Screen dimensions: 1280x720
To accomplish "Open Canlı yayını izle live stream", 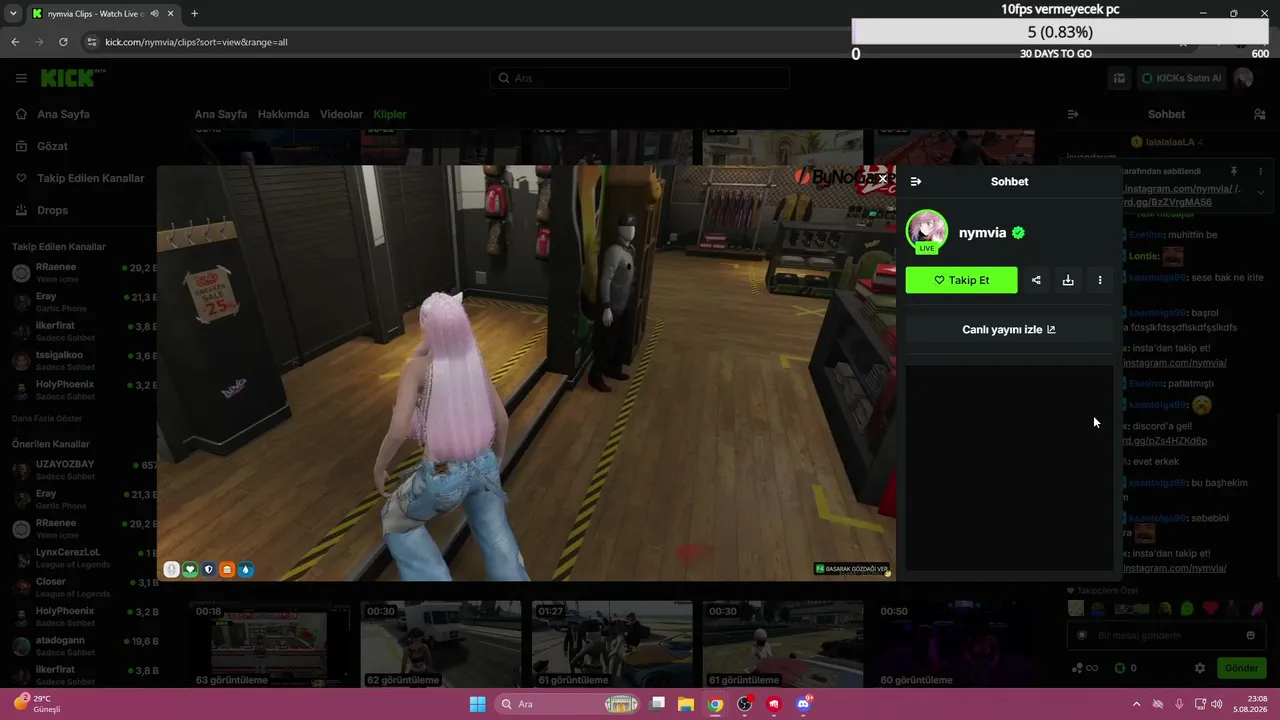I will coord(1009,329).
